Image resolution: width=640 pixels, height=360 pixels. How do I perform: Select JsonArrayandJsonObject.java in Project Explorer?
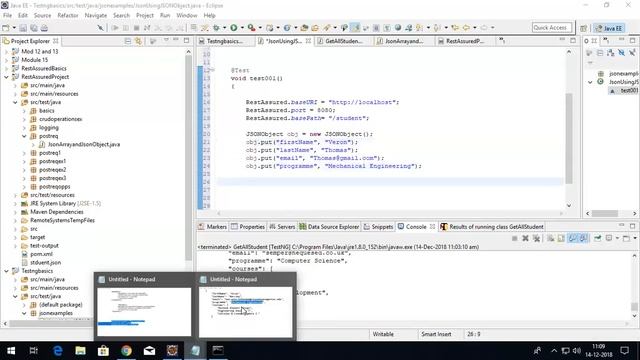(84, 144)
